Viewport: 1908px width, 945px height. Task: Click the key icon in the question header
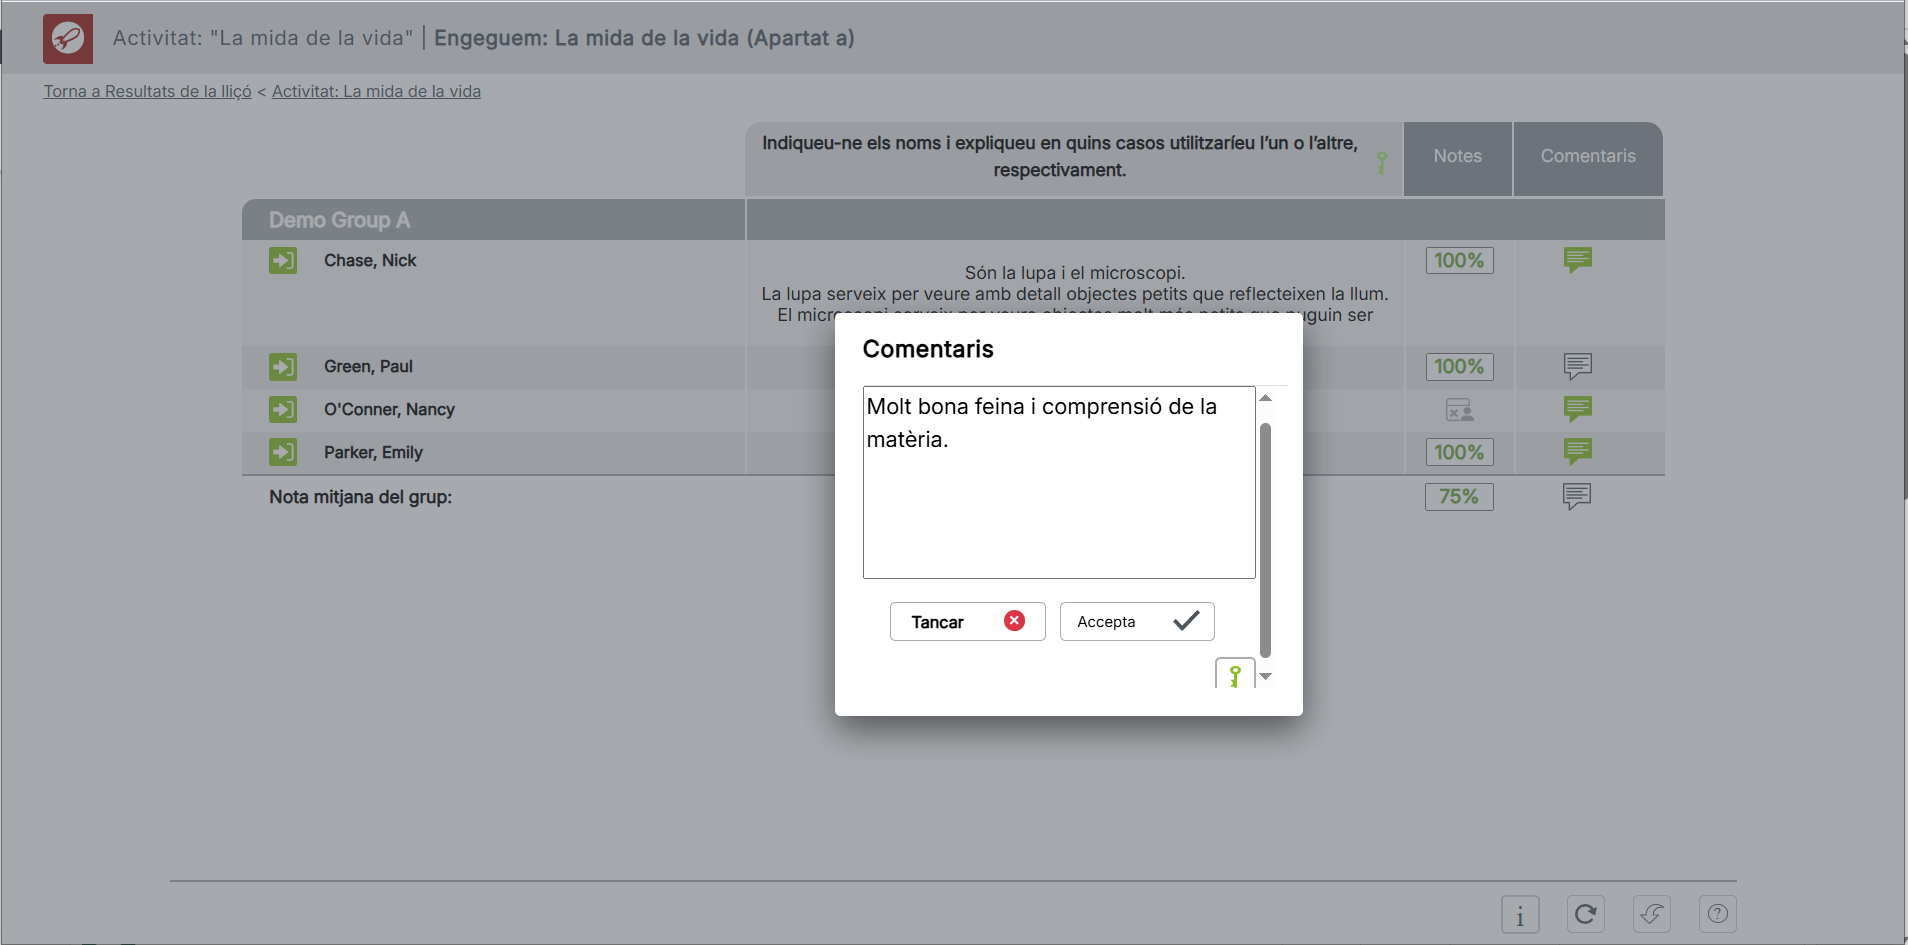tap(1381, 162)
